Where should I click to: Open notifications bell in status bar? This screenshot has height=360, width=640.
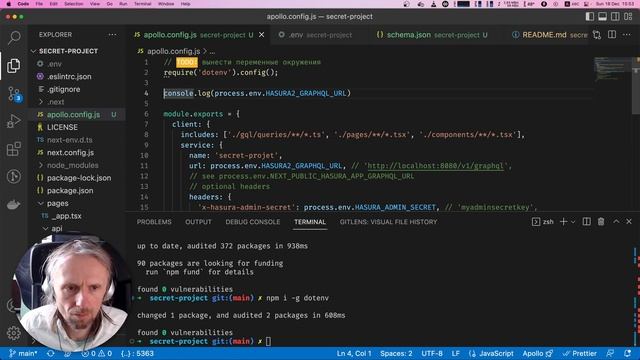coord(628,353)
